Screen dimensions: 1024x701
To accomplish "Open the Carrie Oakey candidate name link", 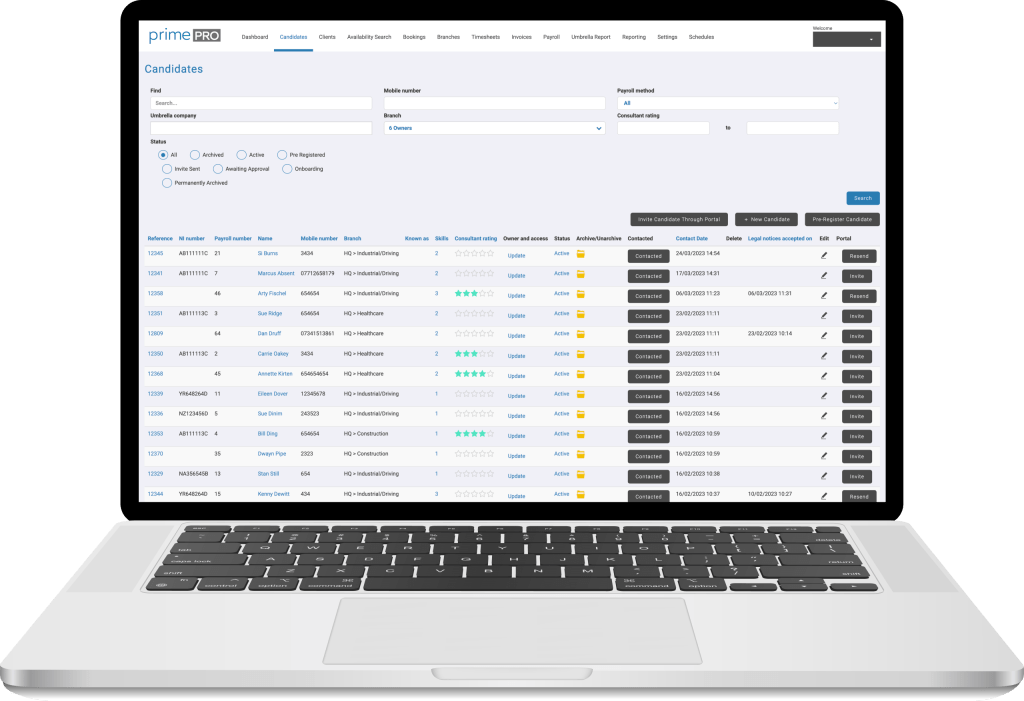I will [x=273, y=354].
